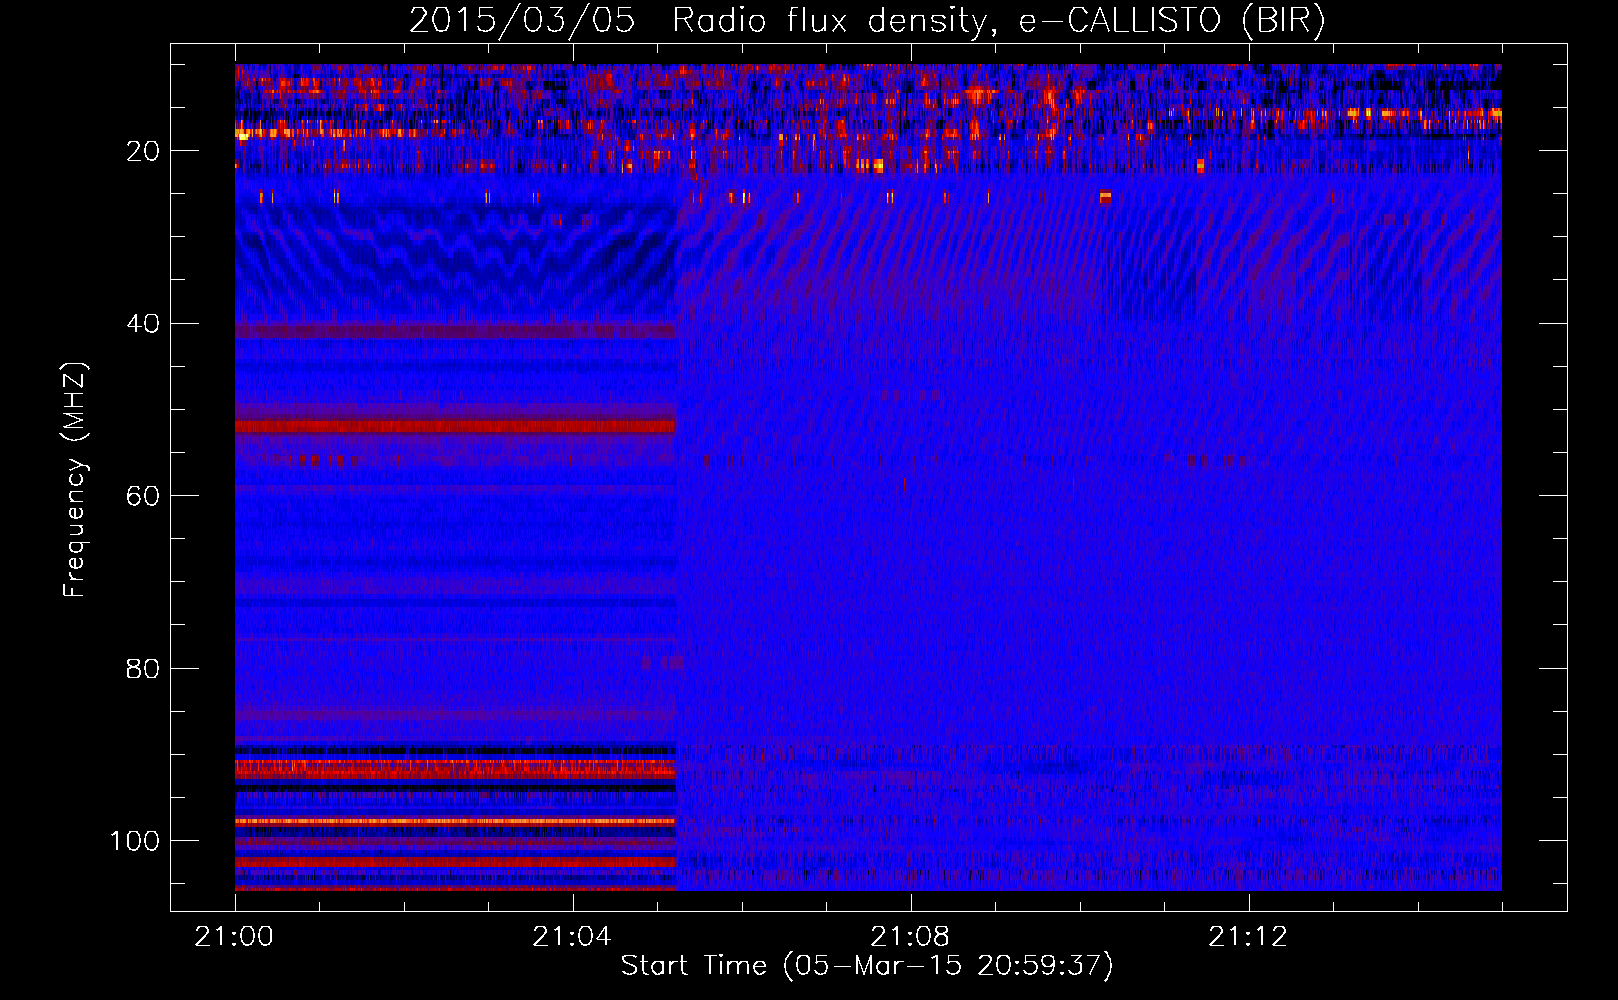Screen dimensions: 1618x1000
Task: Click the 'Frequency (MHZ)' y-axis label
Action: click(x=75, y=480)
